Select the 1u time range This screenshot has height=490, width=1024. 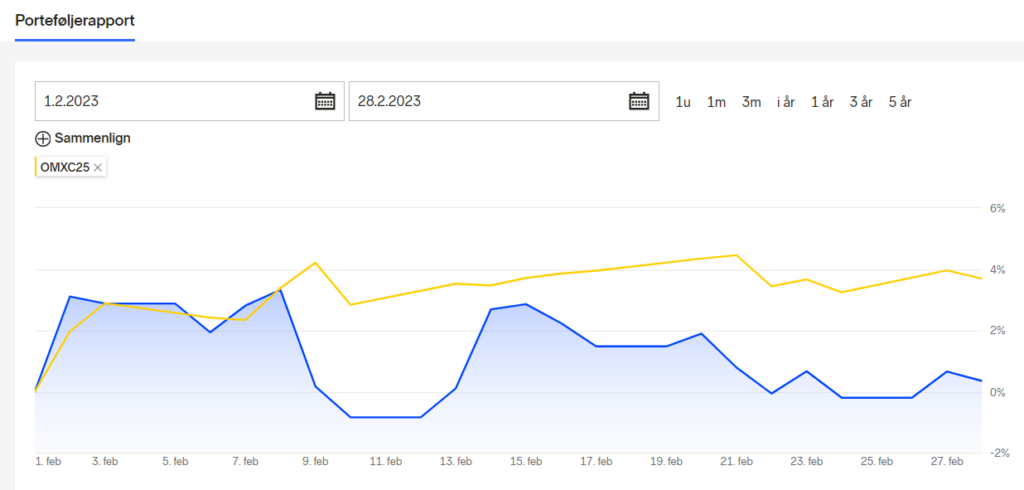tap(683, 103)
